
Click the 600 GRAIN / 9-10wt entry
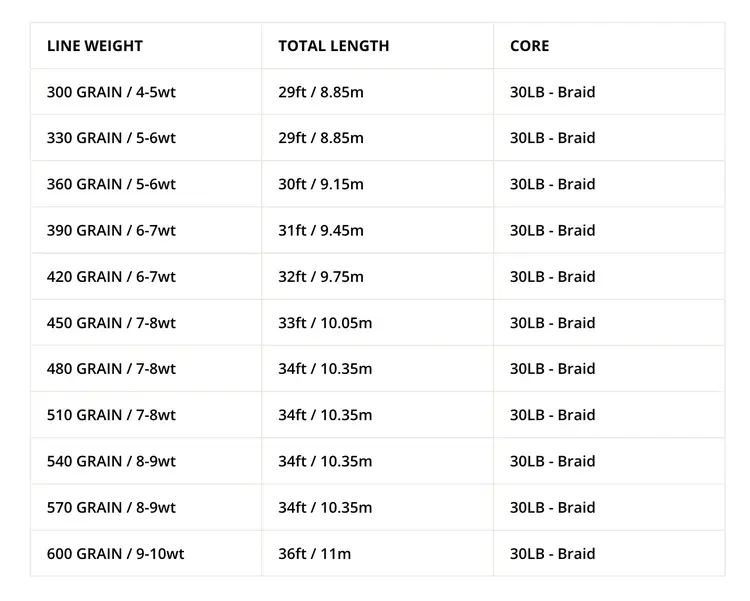[116, 554]
